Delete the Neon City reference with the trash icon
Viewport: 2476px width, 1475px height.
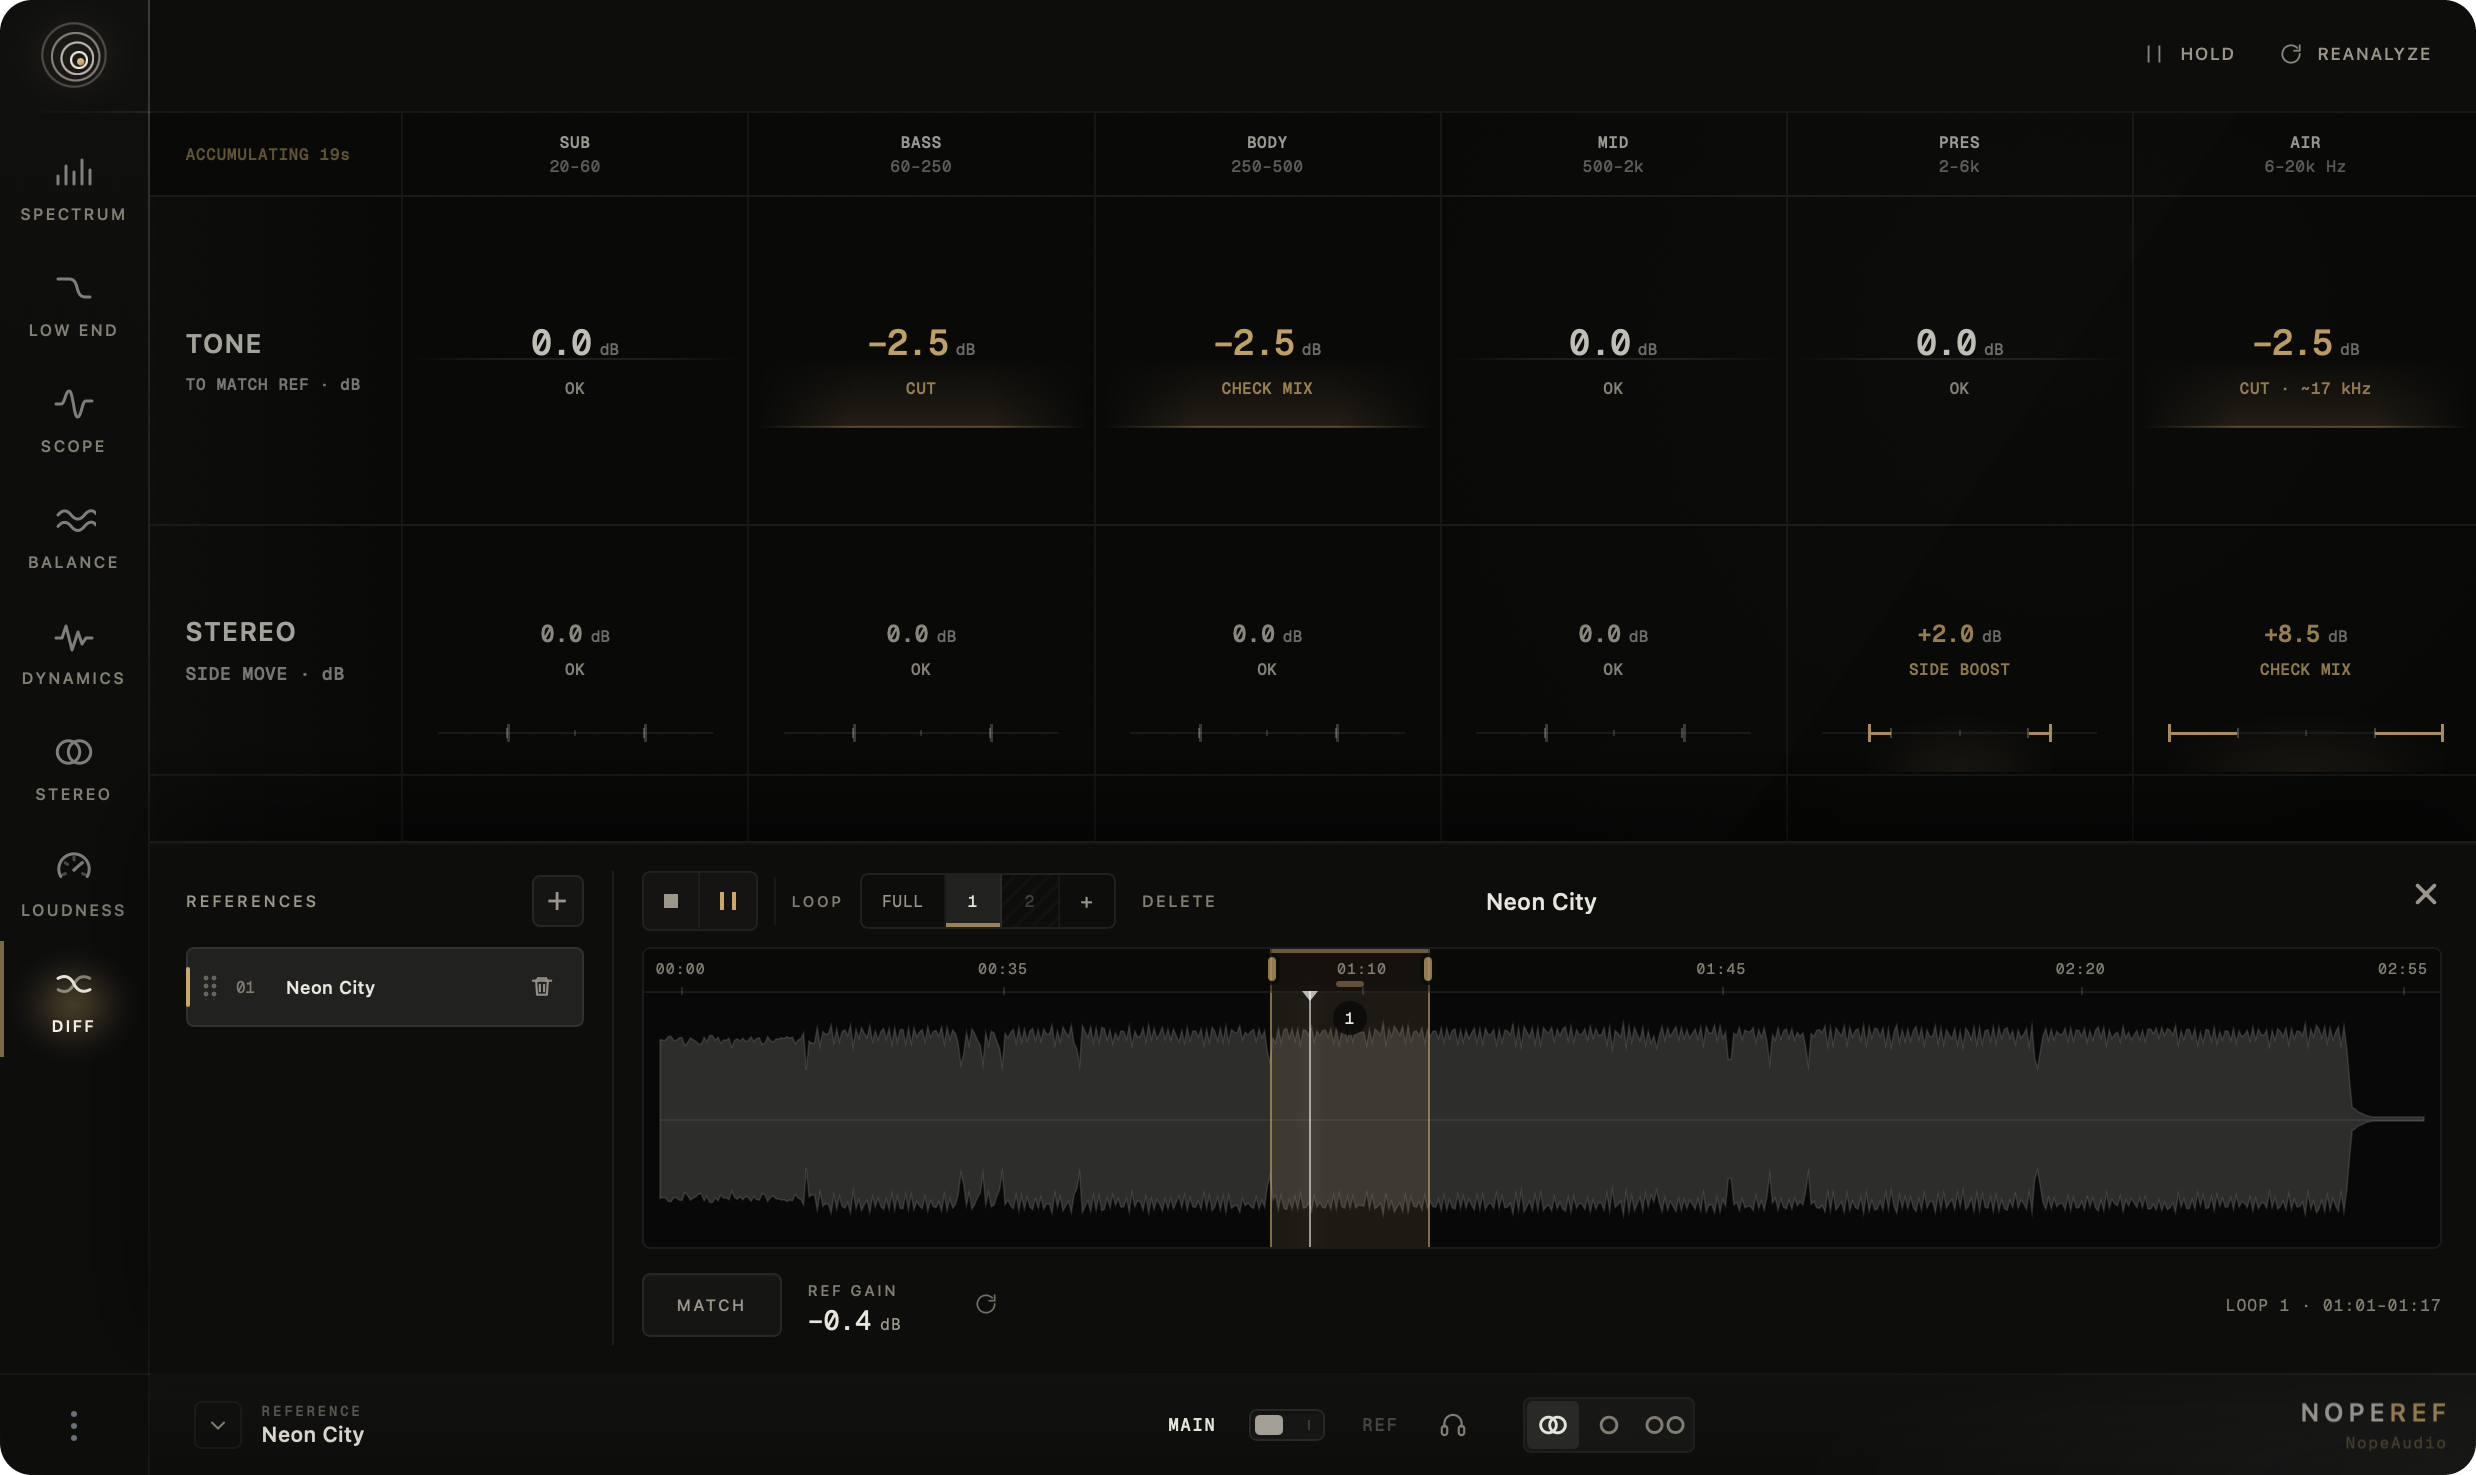542,987
